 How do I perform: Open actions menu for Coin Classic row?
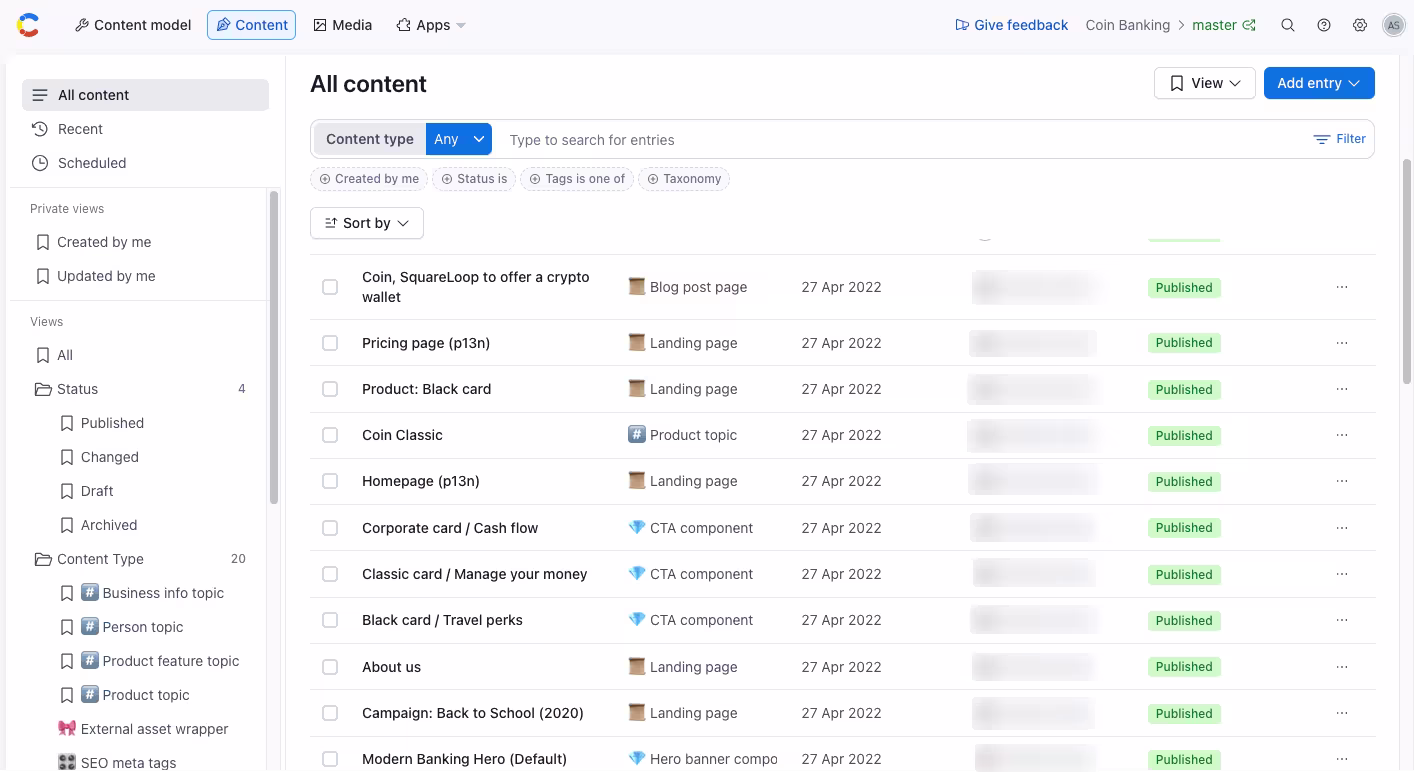pyautogui.click(x=1342, y=435)
